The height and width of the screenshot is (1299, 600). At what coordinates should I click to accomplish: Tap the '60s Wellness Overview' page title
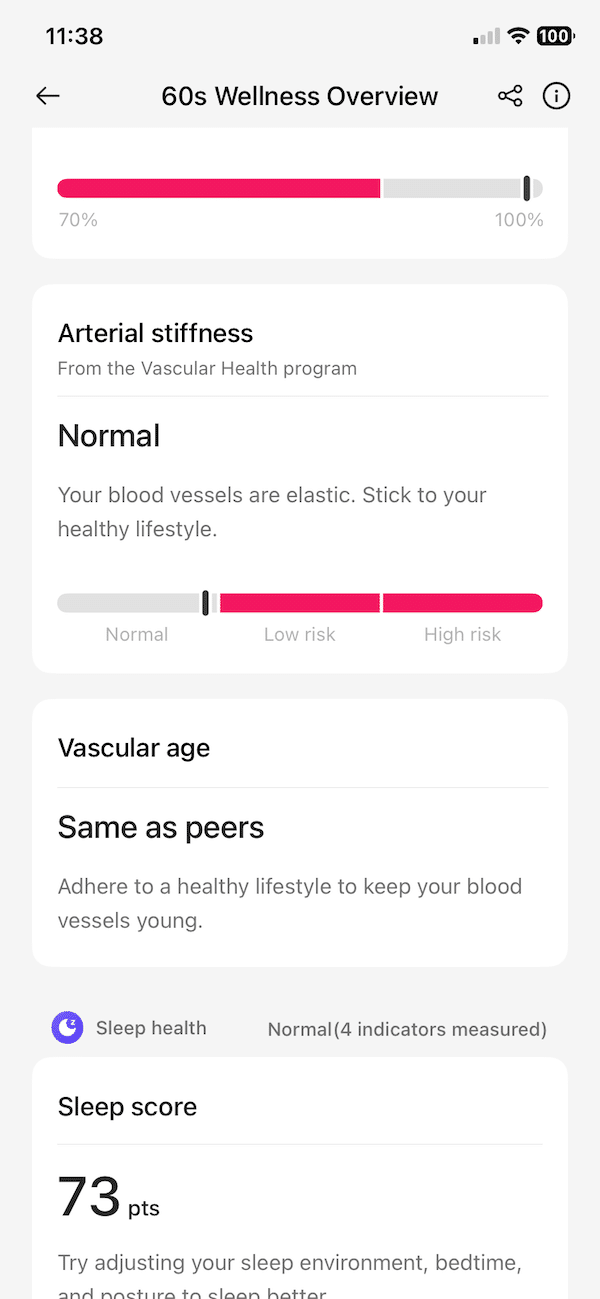pos(300,96)
